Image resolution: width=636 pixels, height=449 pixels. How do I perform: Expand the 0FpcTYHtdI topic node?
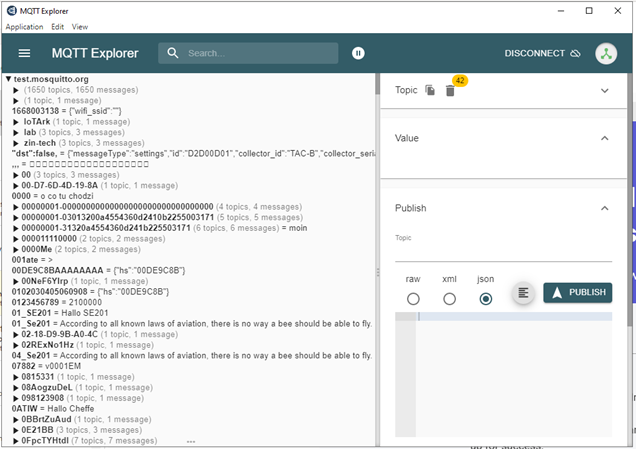pos(16,441)
